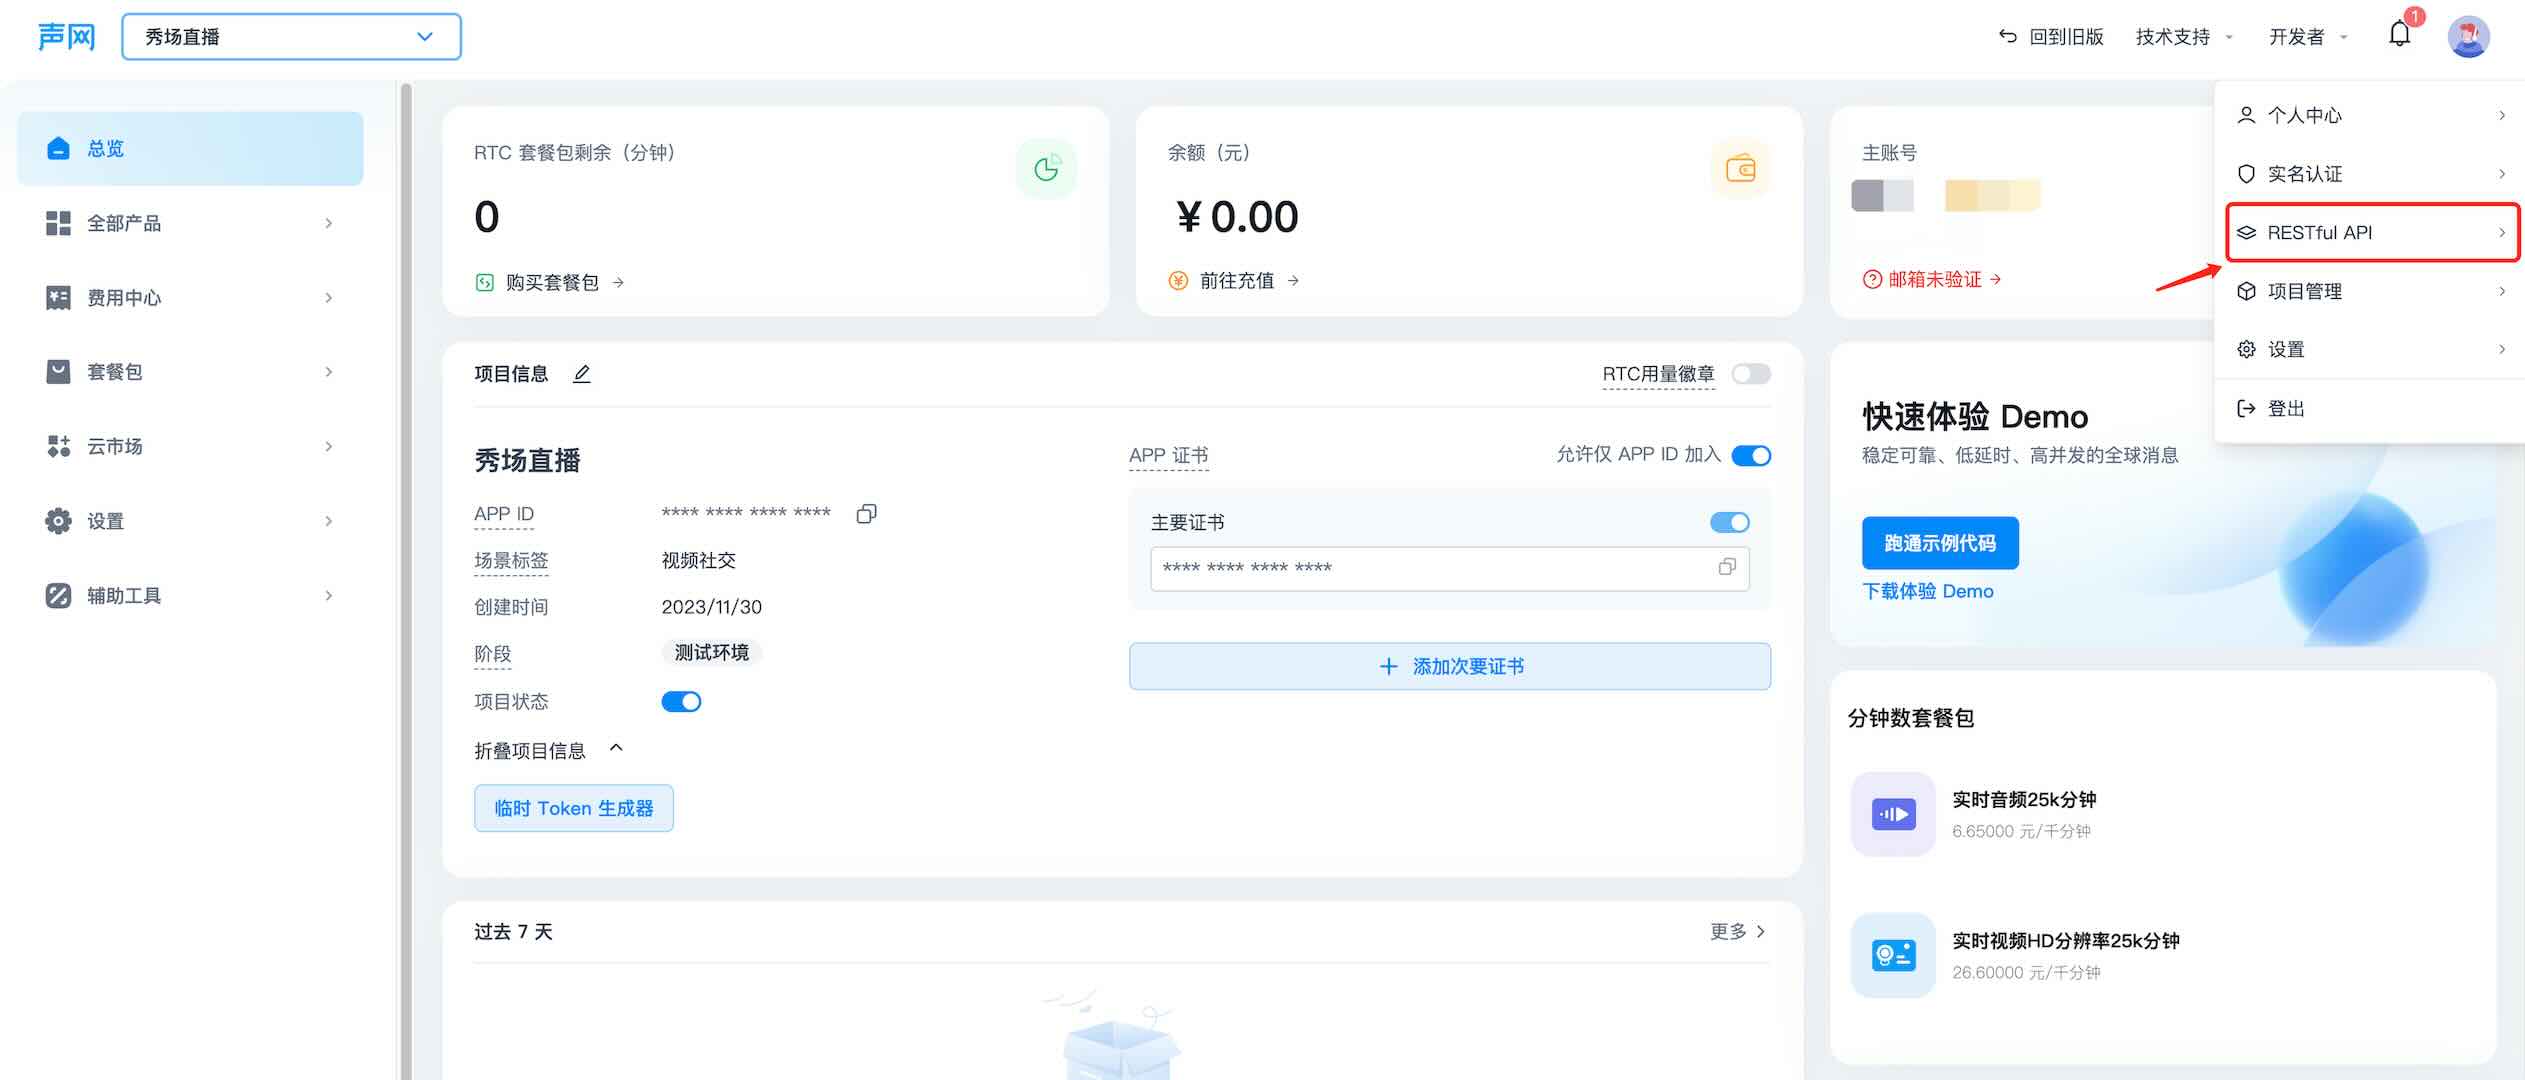Click the RTC package pie chart icon
This screenshot has width=2525, height=1080.
[x=1046, y=168]
